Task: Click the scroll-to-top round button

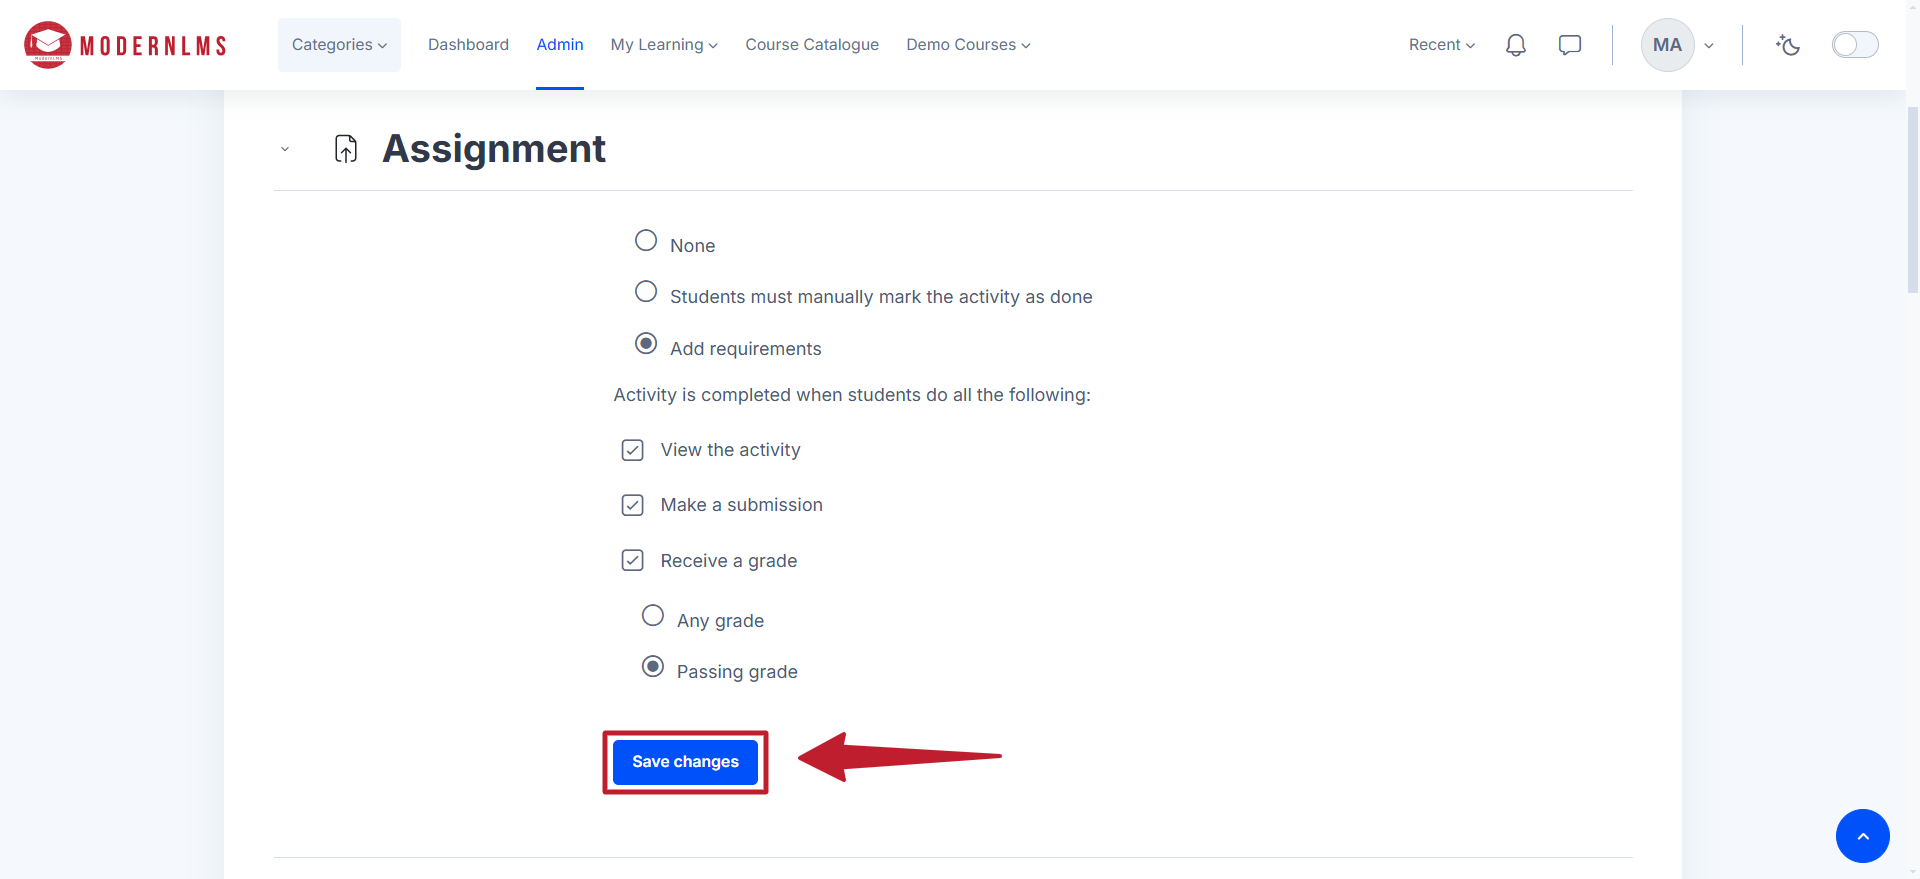Action: tap(1862, 836)
